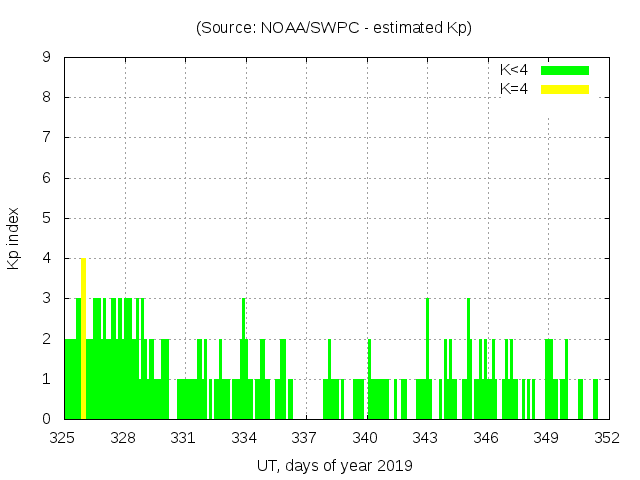Click the 'Kp index' y-axis label

(x=14, y=238)
